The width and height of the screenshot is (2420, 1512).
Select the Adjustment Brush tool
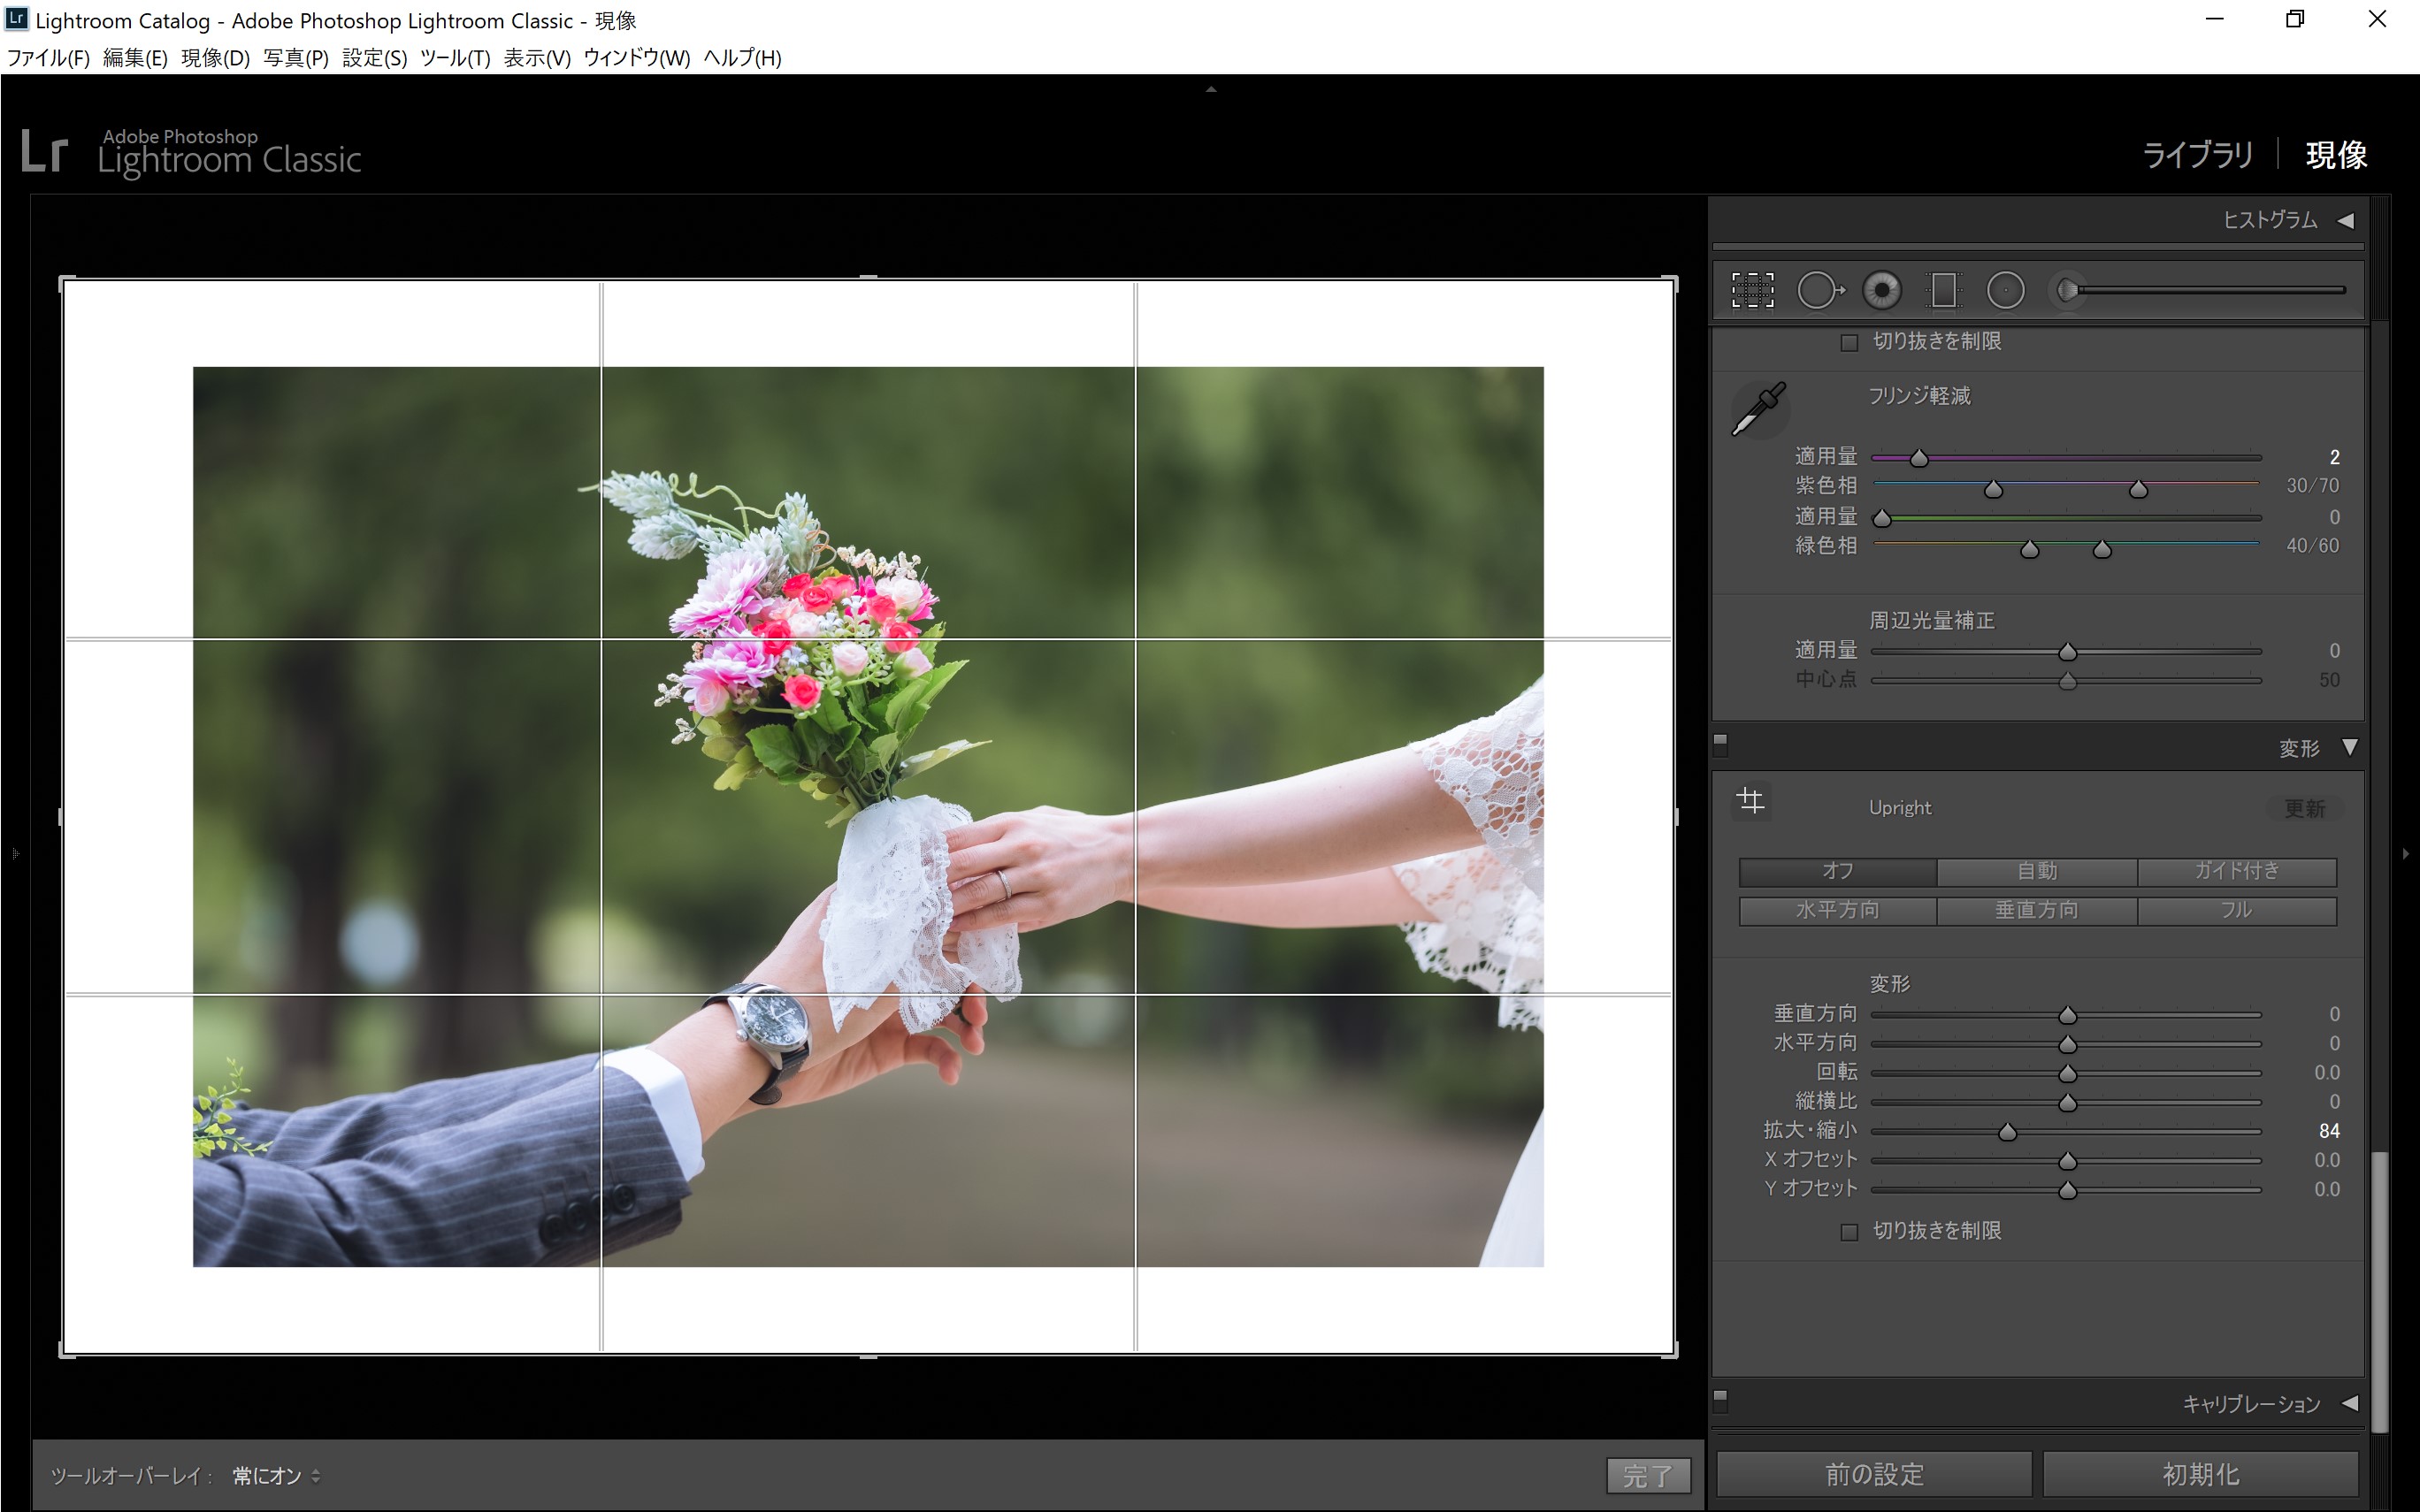[x=2067, y=291]
